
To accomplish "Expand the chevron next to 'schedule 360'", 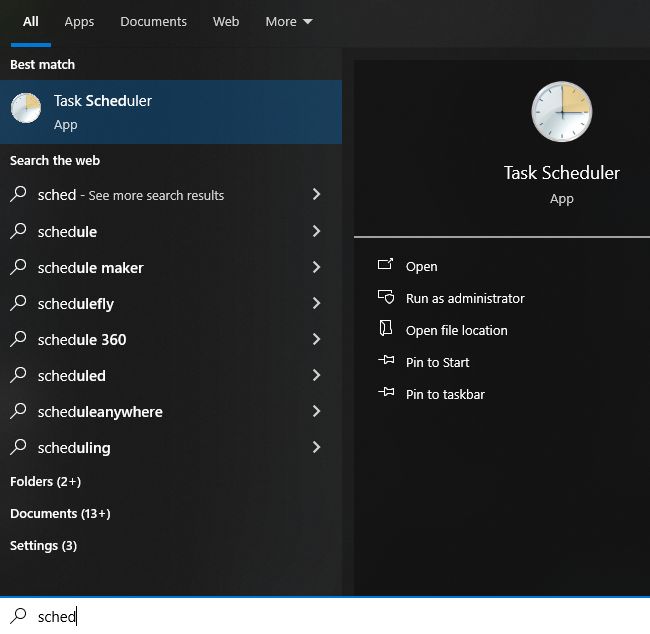I will 316,339.
